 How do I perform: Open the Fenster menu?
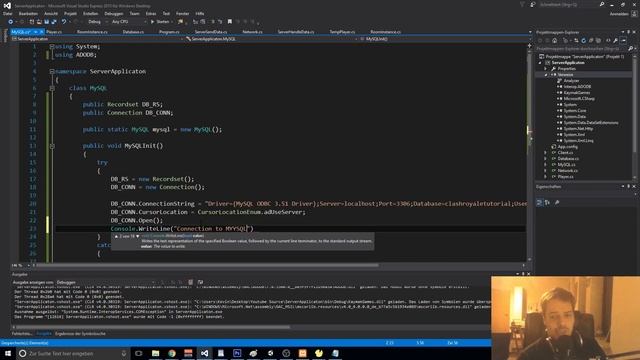182,13
